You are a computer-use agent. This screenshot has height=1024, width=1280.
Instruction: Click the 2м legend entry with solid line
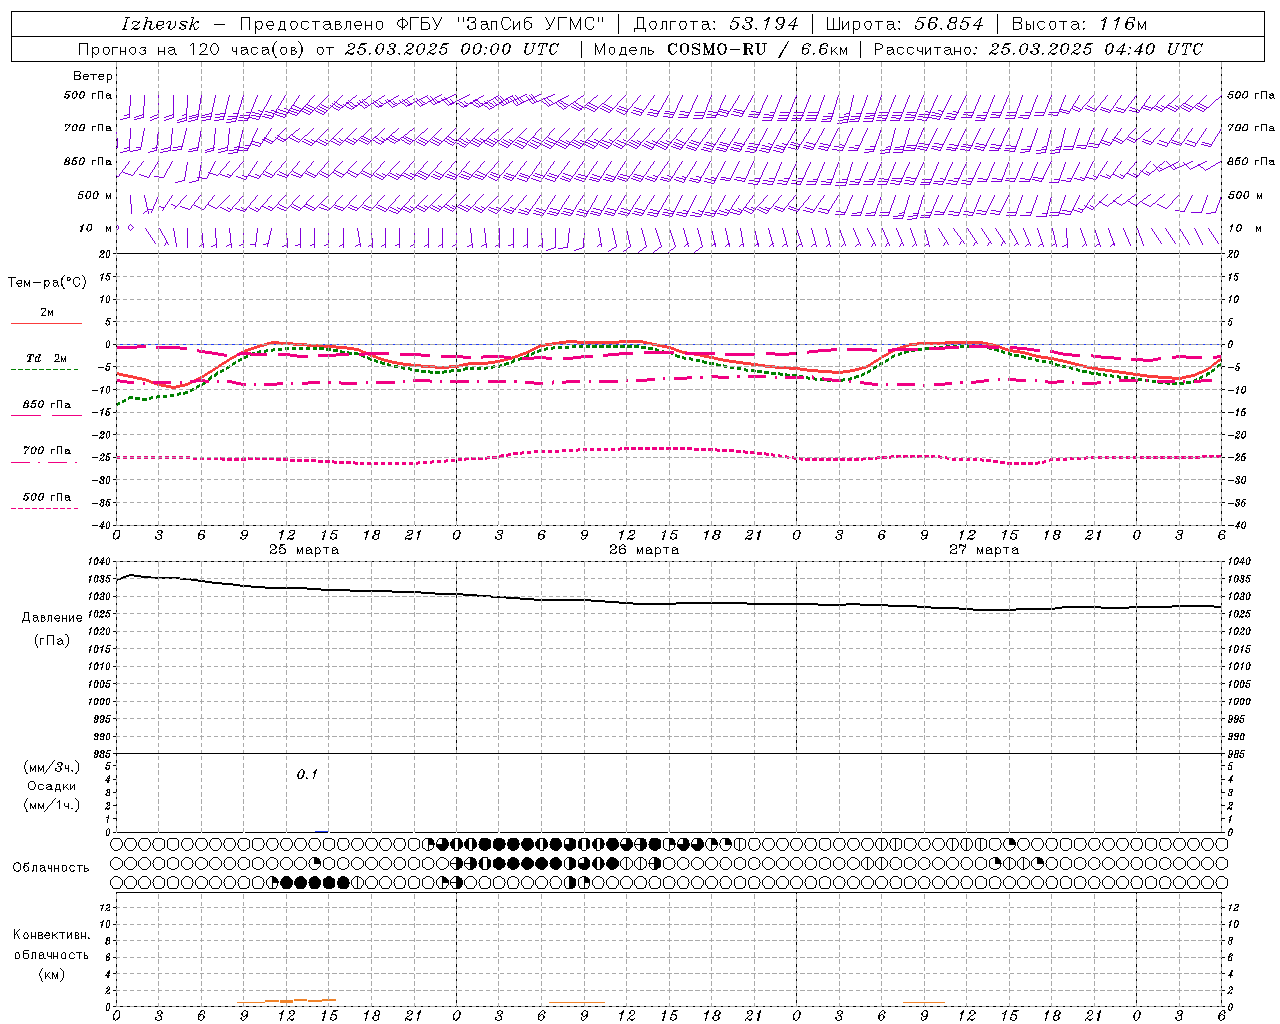click(47, 313)
